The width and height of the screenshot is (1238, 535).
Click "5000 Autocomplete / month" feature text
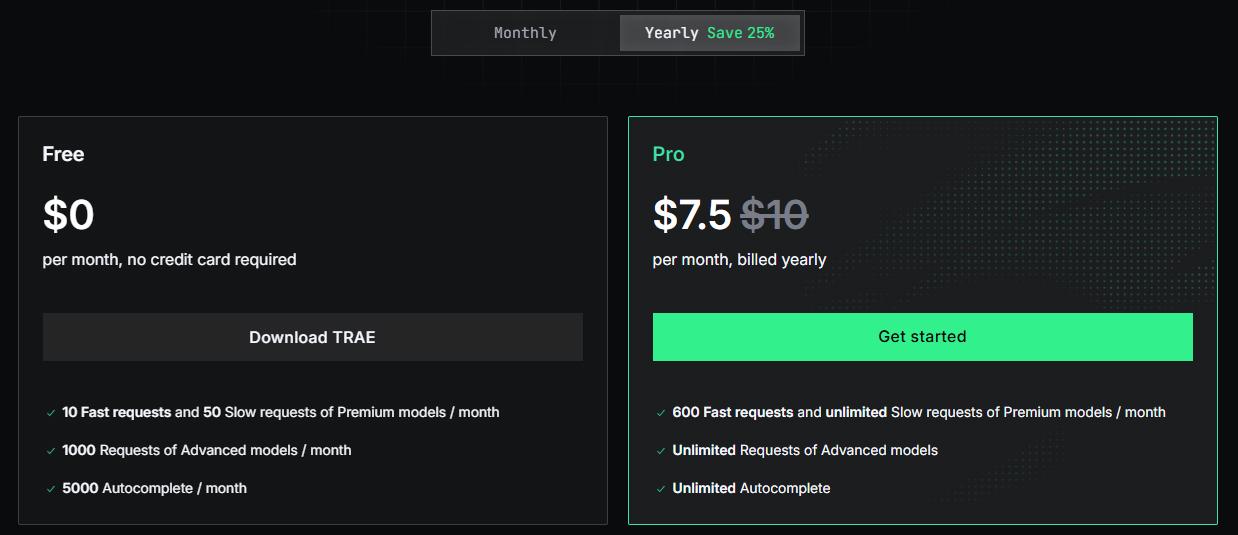[154, 489]
